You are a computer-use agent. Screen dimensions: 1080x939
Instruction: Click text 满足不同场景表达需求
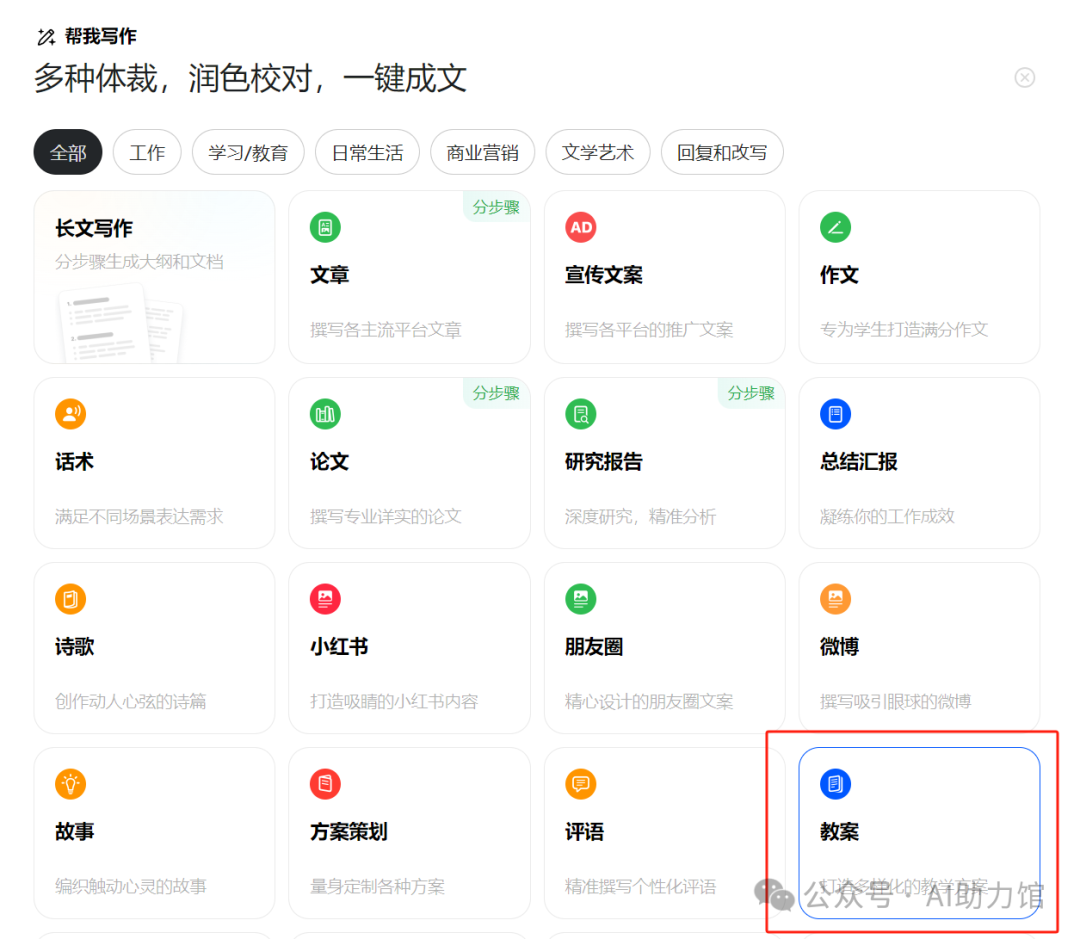click(x=139, y=517)
